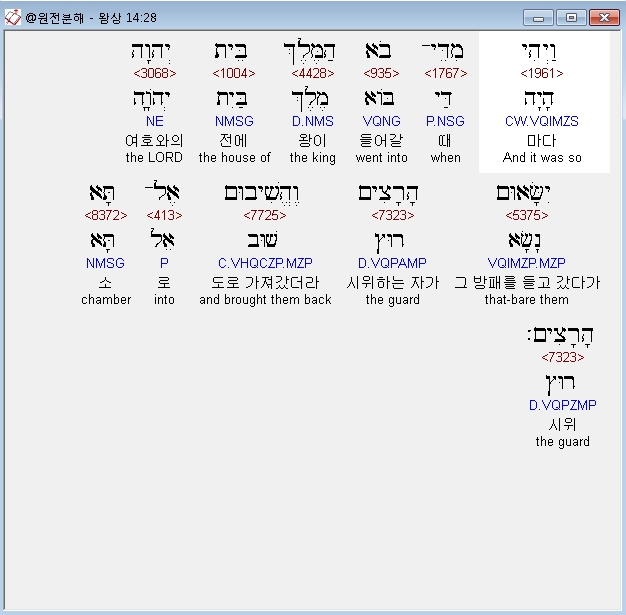Screen dimensions: 626x615
Task: Click English gloss 'went into'
Action: [382, 157]
